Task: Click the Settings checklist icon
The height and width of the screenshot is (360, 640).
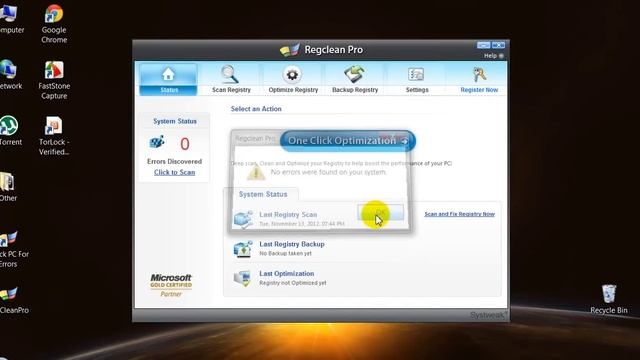Action: pos(416,74)
